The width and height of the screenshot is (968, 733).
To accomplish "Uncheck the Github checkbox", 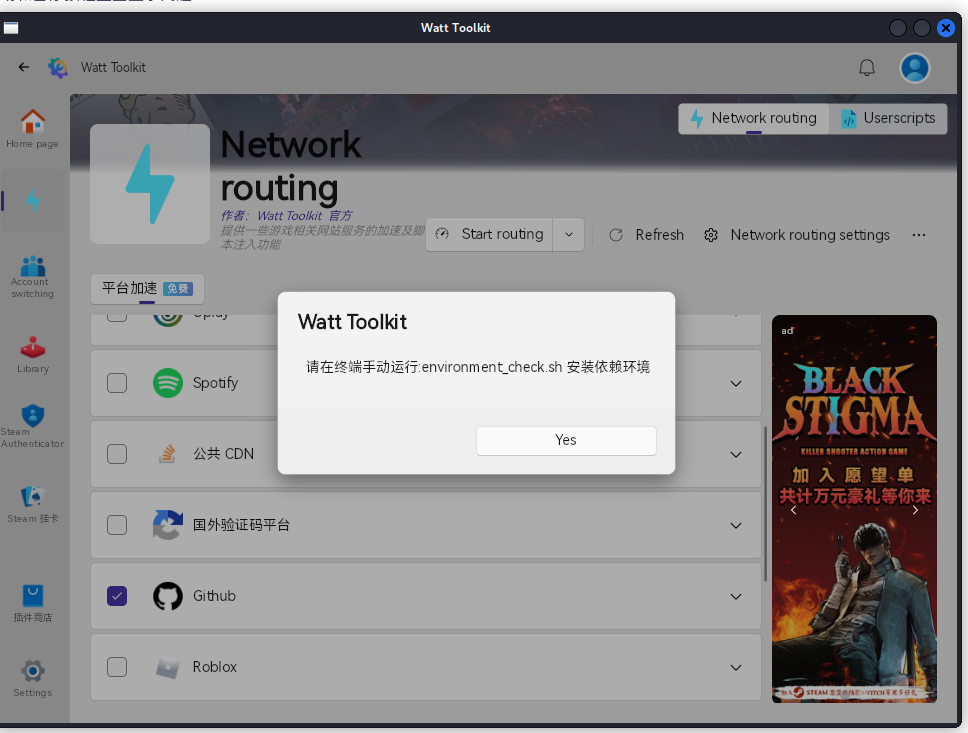I will [x=117, y=596].
